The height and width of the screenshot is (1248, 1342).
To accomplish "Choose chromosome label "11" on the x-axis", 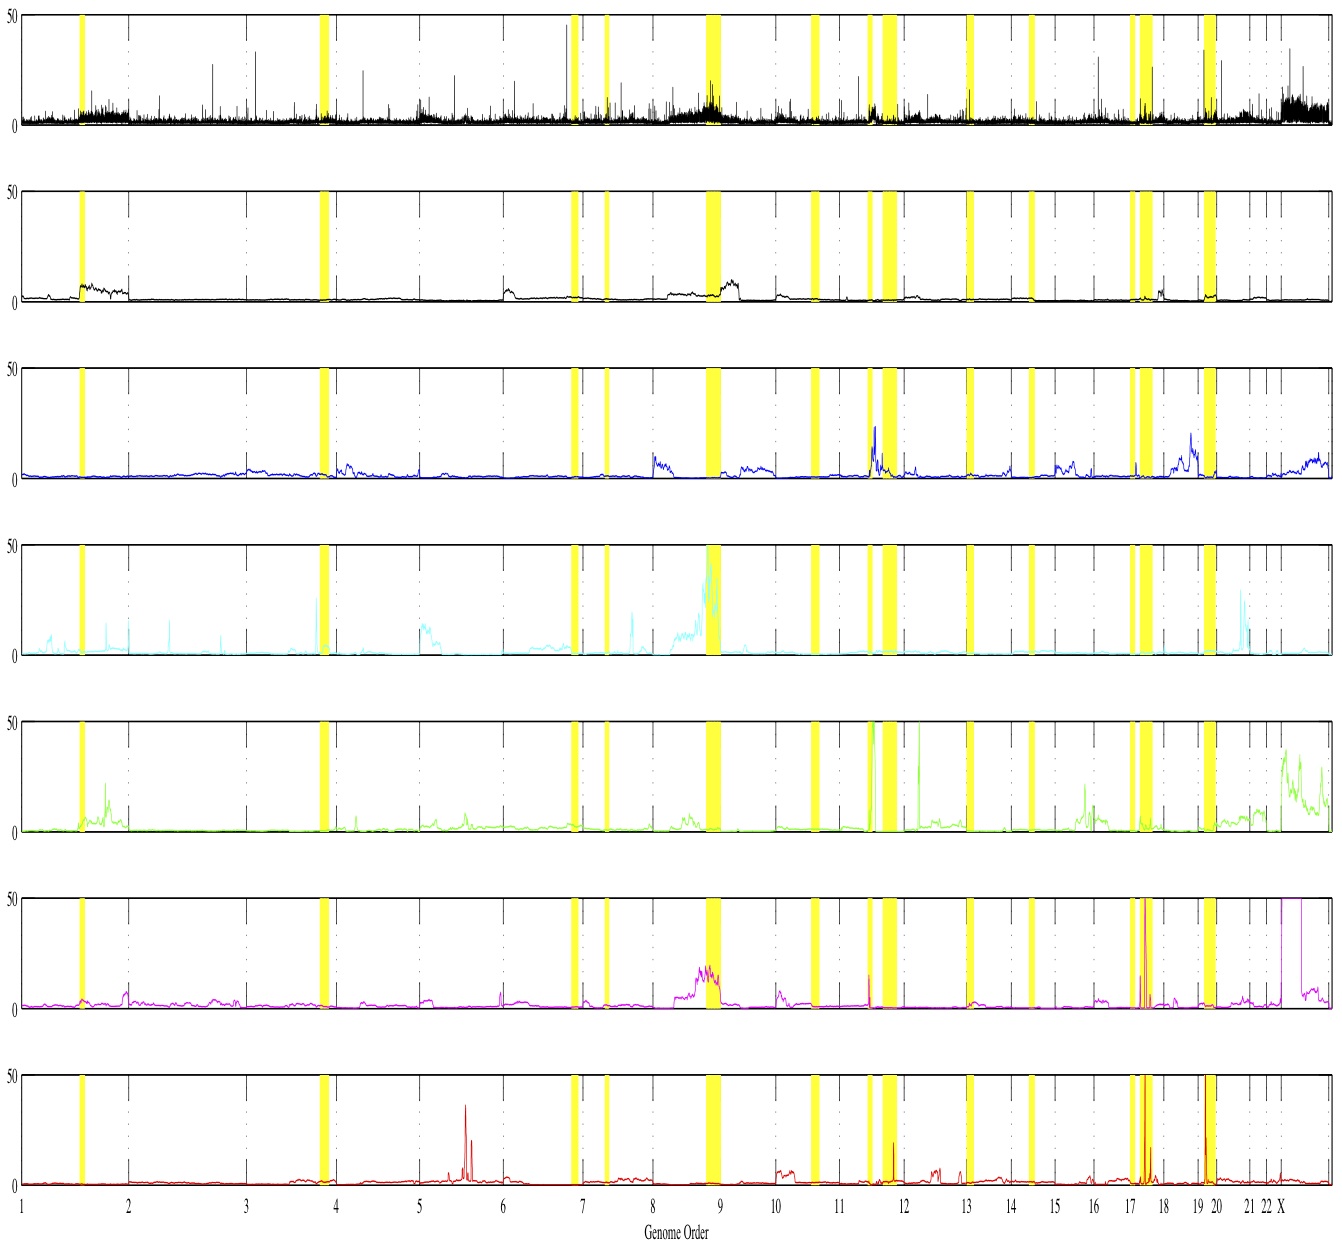I will click(x=839, y=1206).
